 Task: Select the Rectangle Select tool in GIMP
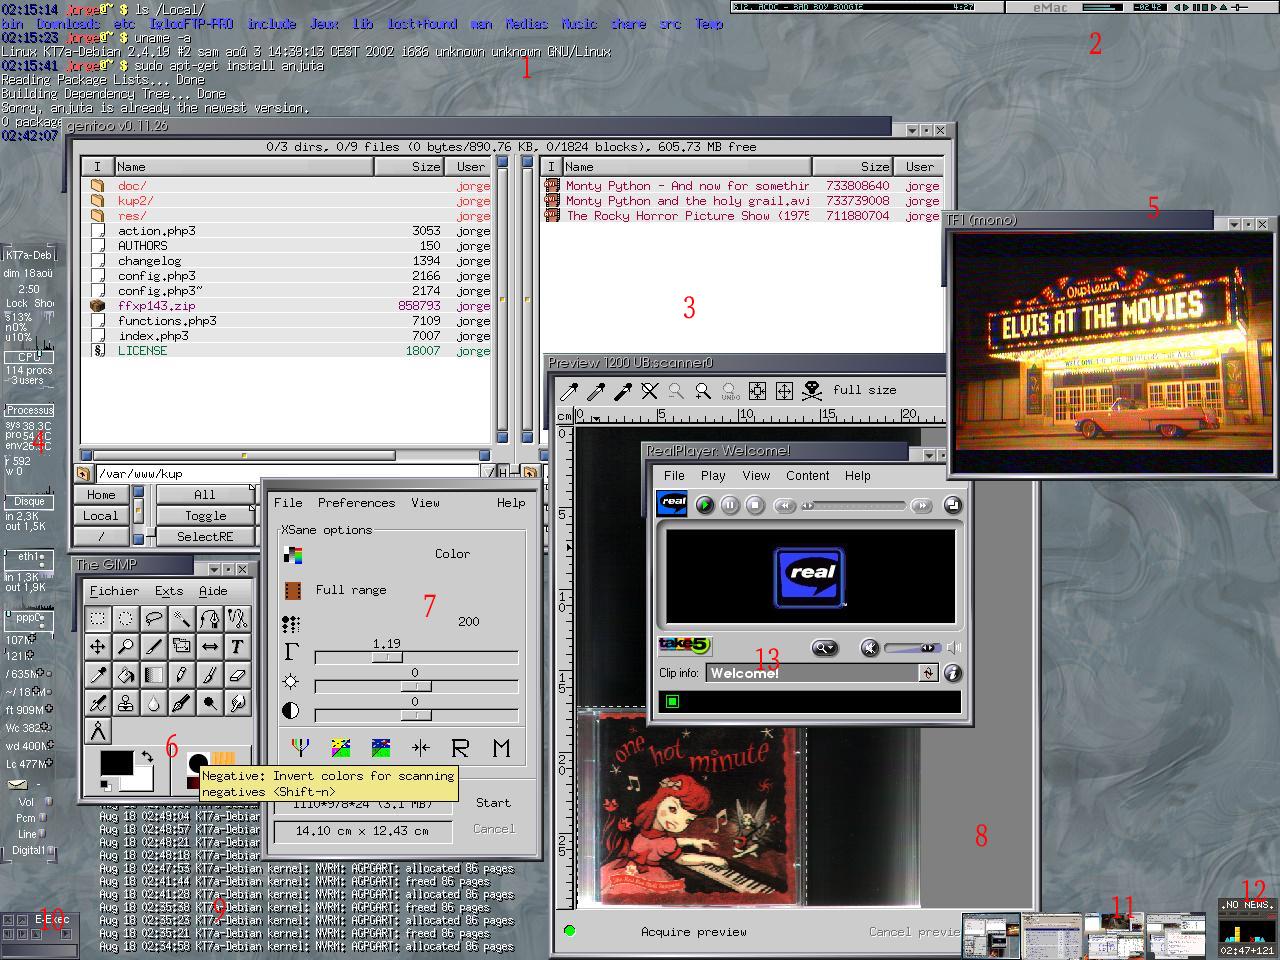[97, 618]
